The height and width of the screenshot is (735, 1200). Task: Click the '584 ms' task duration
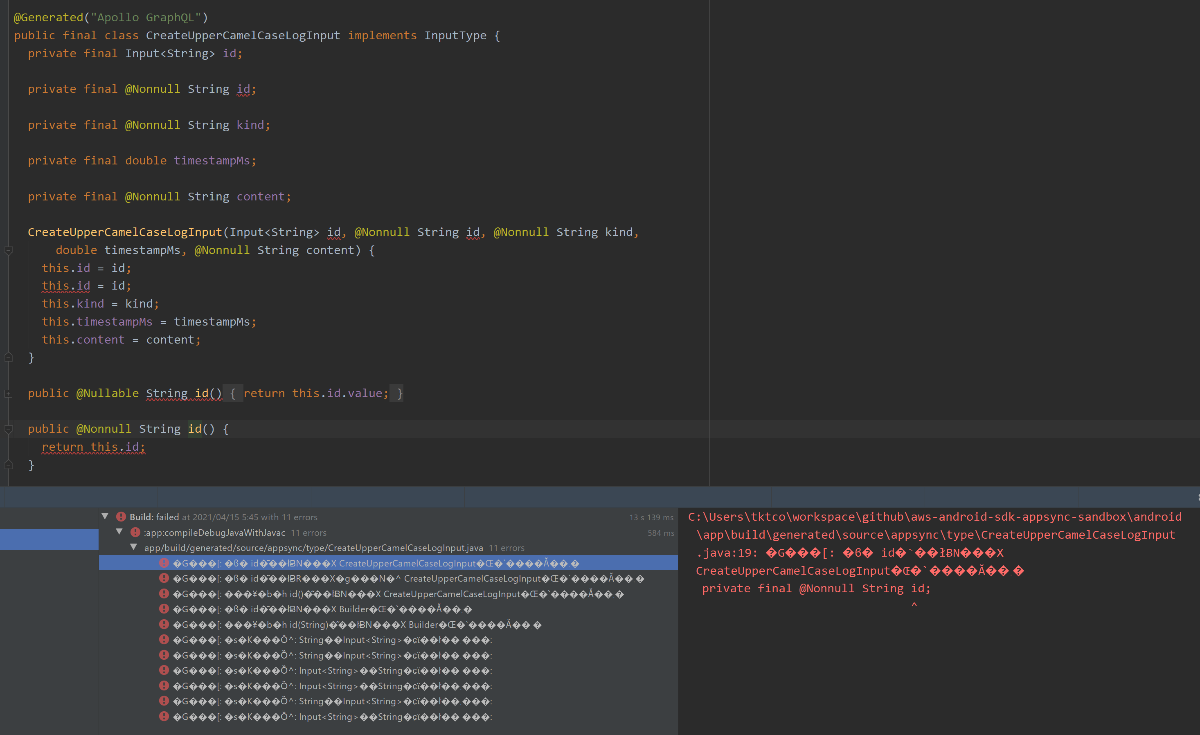coord(661,533)
